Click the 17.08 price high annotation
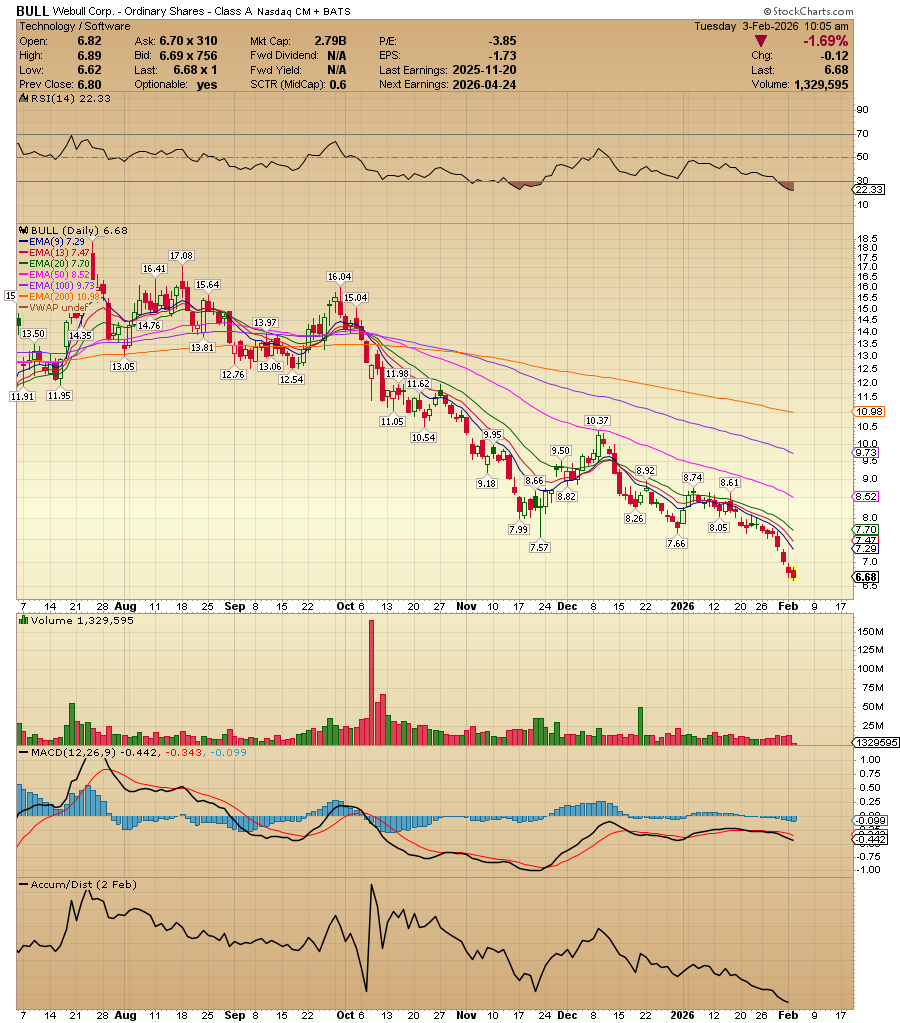 (x=181, y=255)
